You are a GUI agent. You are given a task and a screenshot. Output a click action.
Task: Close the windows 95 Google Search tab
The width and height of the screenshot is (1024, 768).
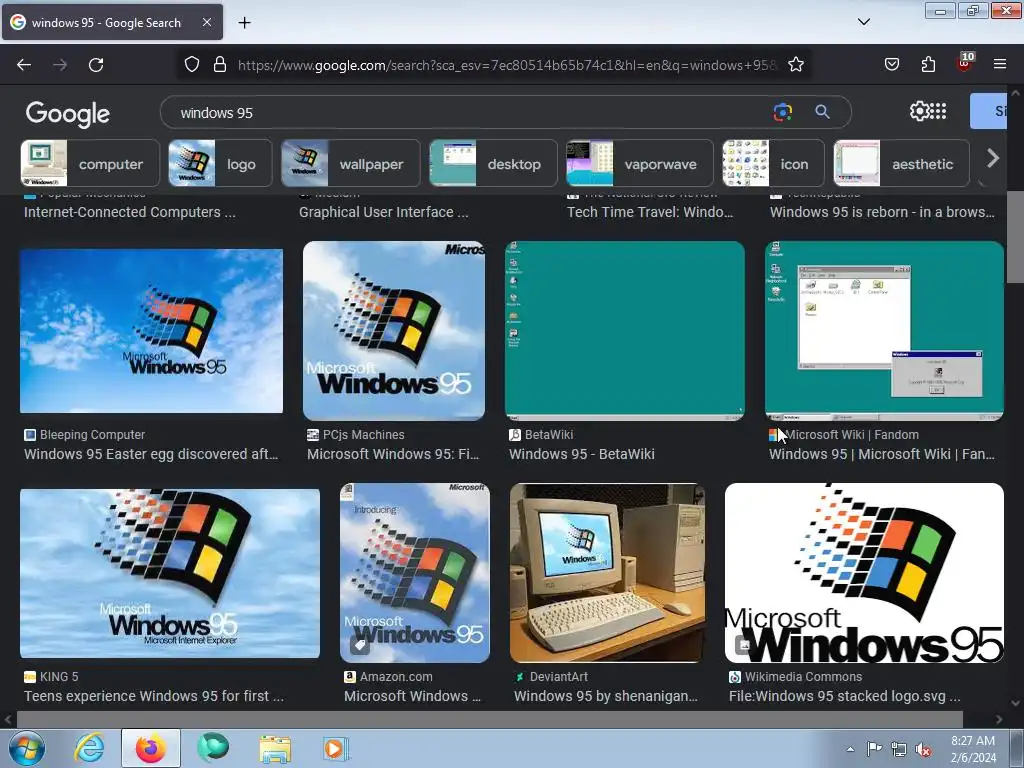(x=206, y=22)
